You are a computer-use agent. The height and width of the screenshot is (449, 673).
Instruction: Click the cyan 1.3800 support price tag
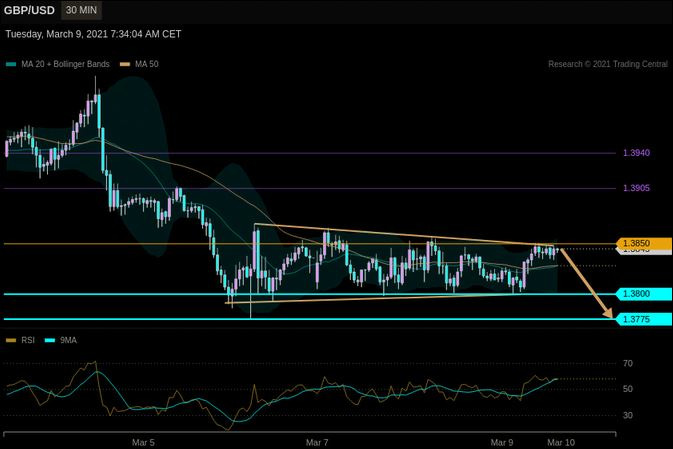pyautogui.click(x=644, y=294)
